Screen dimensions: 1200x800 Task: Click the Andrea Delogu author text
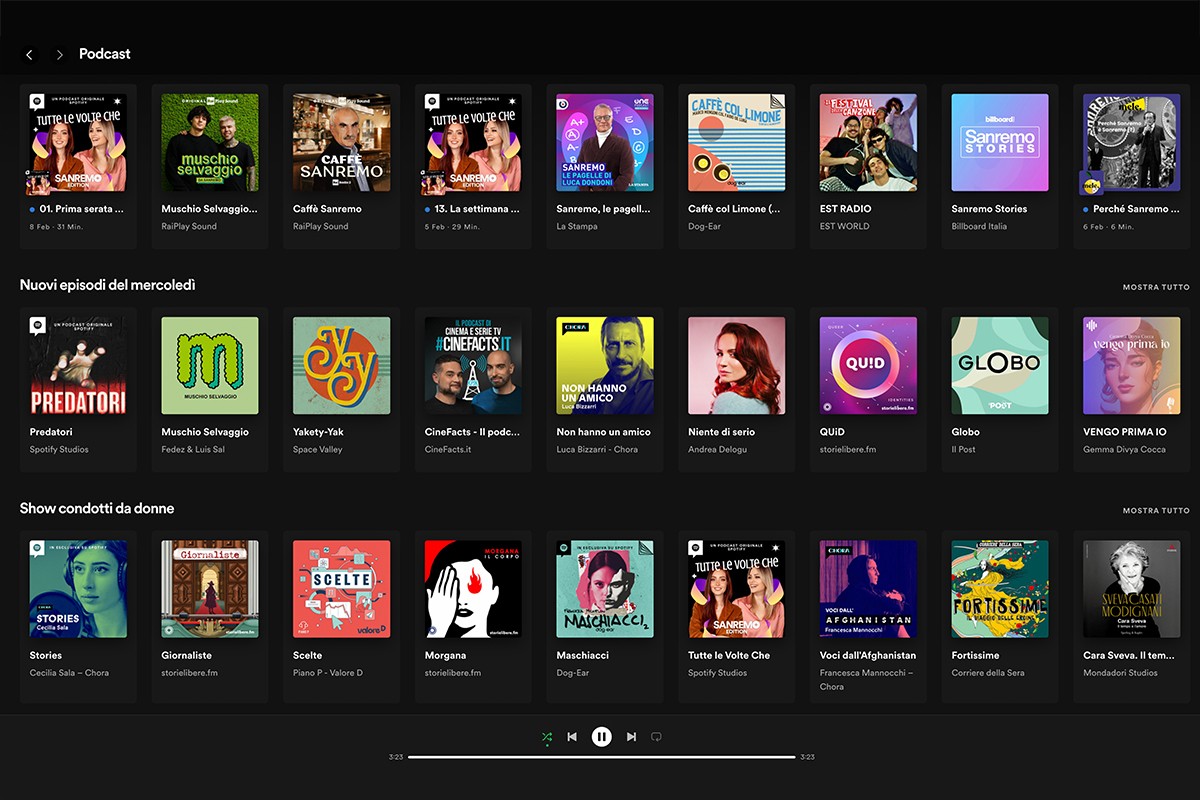[x=718, y=450]
